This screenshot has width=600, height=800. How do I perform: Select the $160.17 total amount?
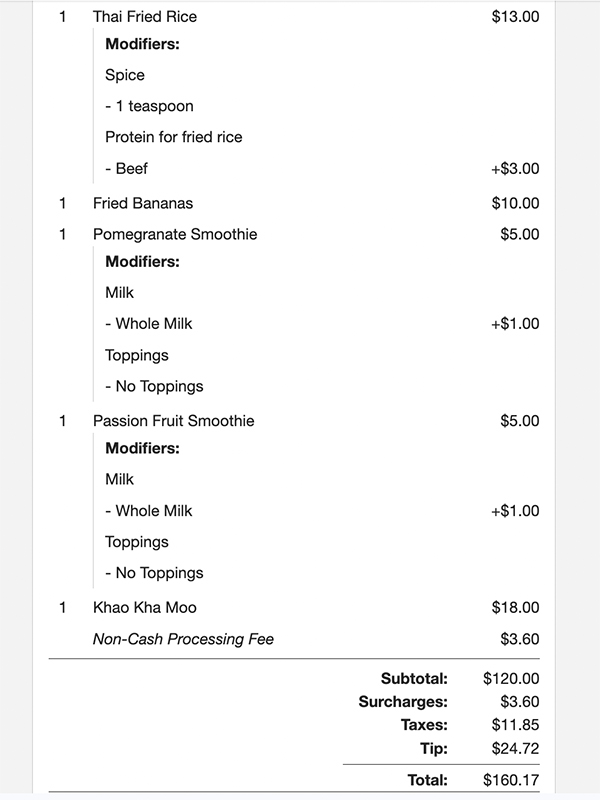pyautogui.click(x=511, y=780)
